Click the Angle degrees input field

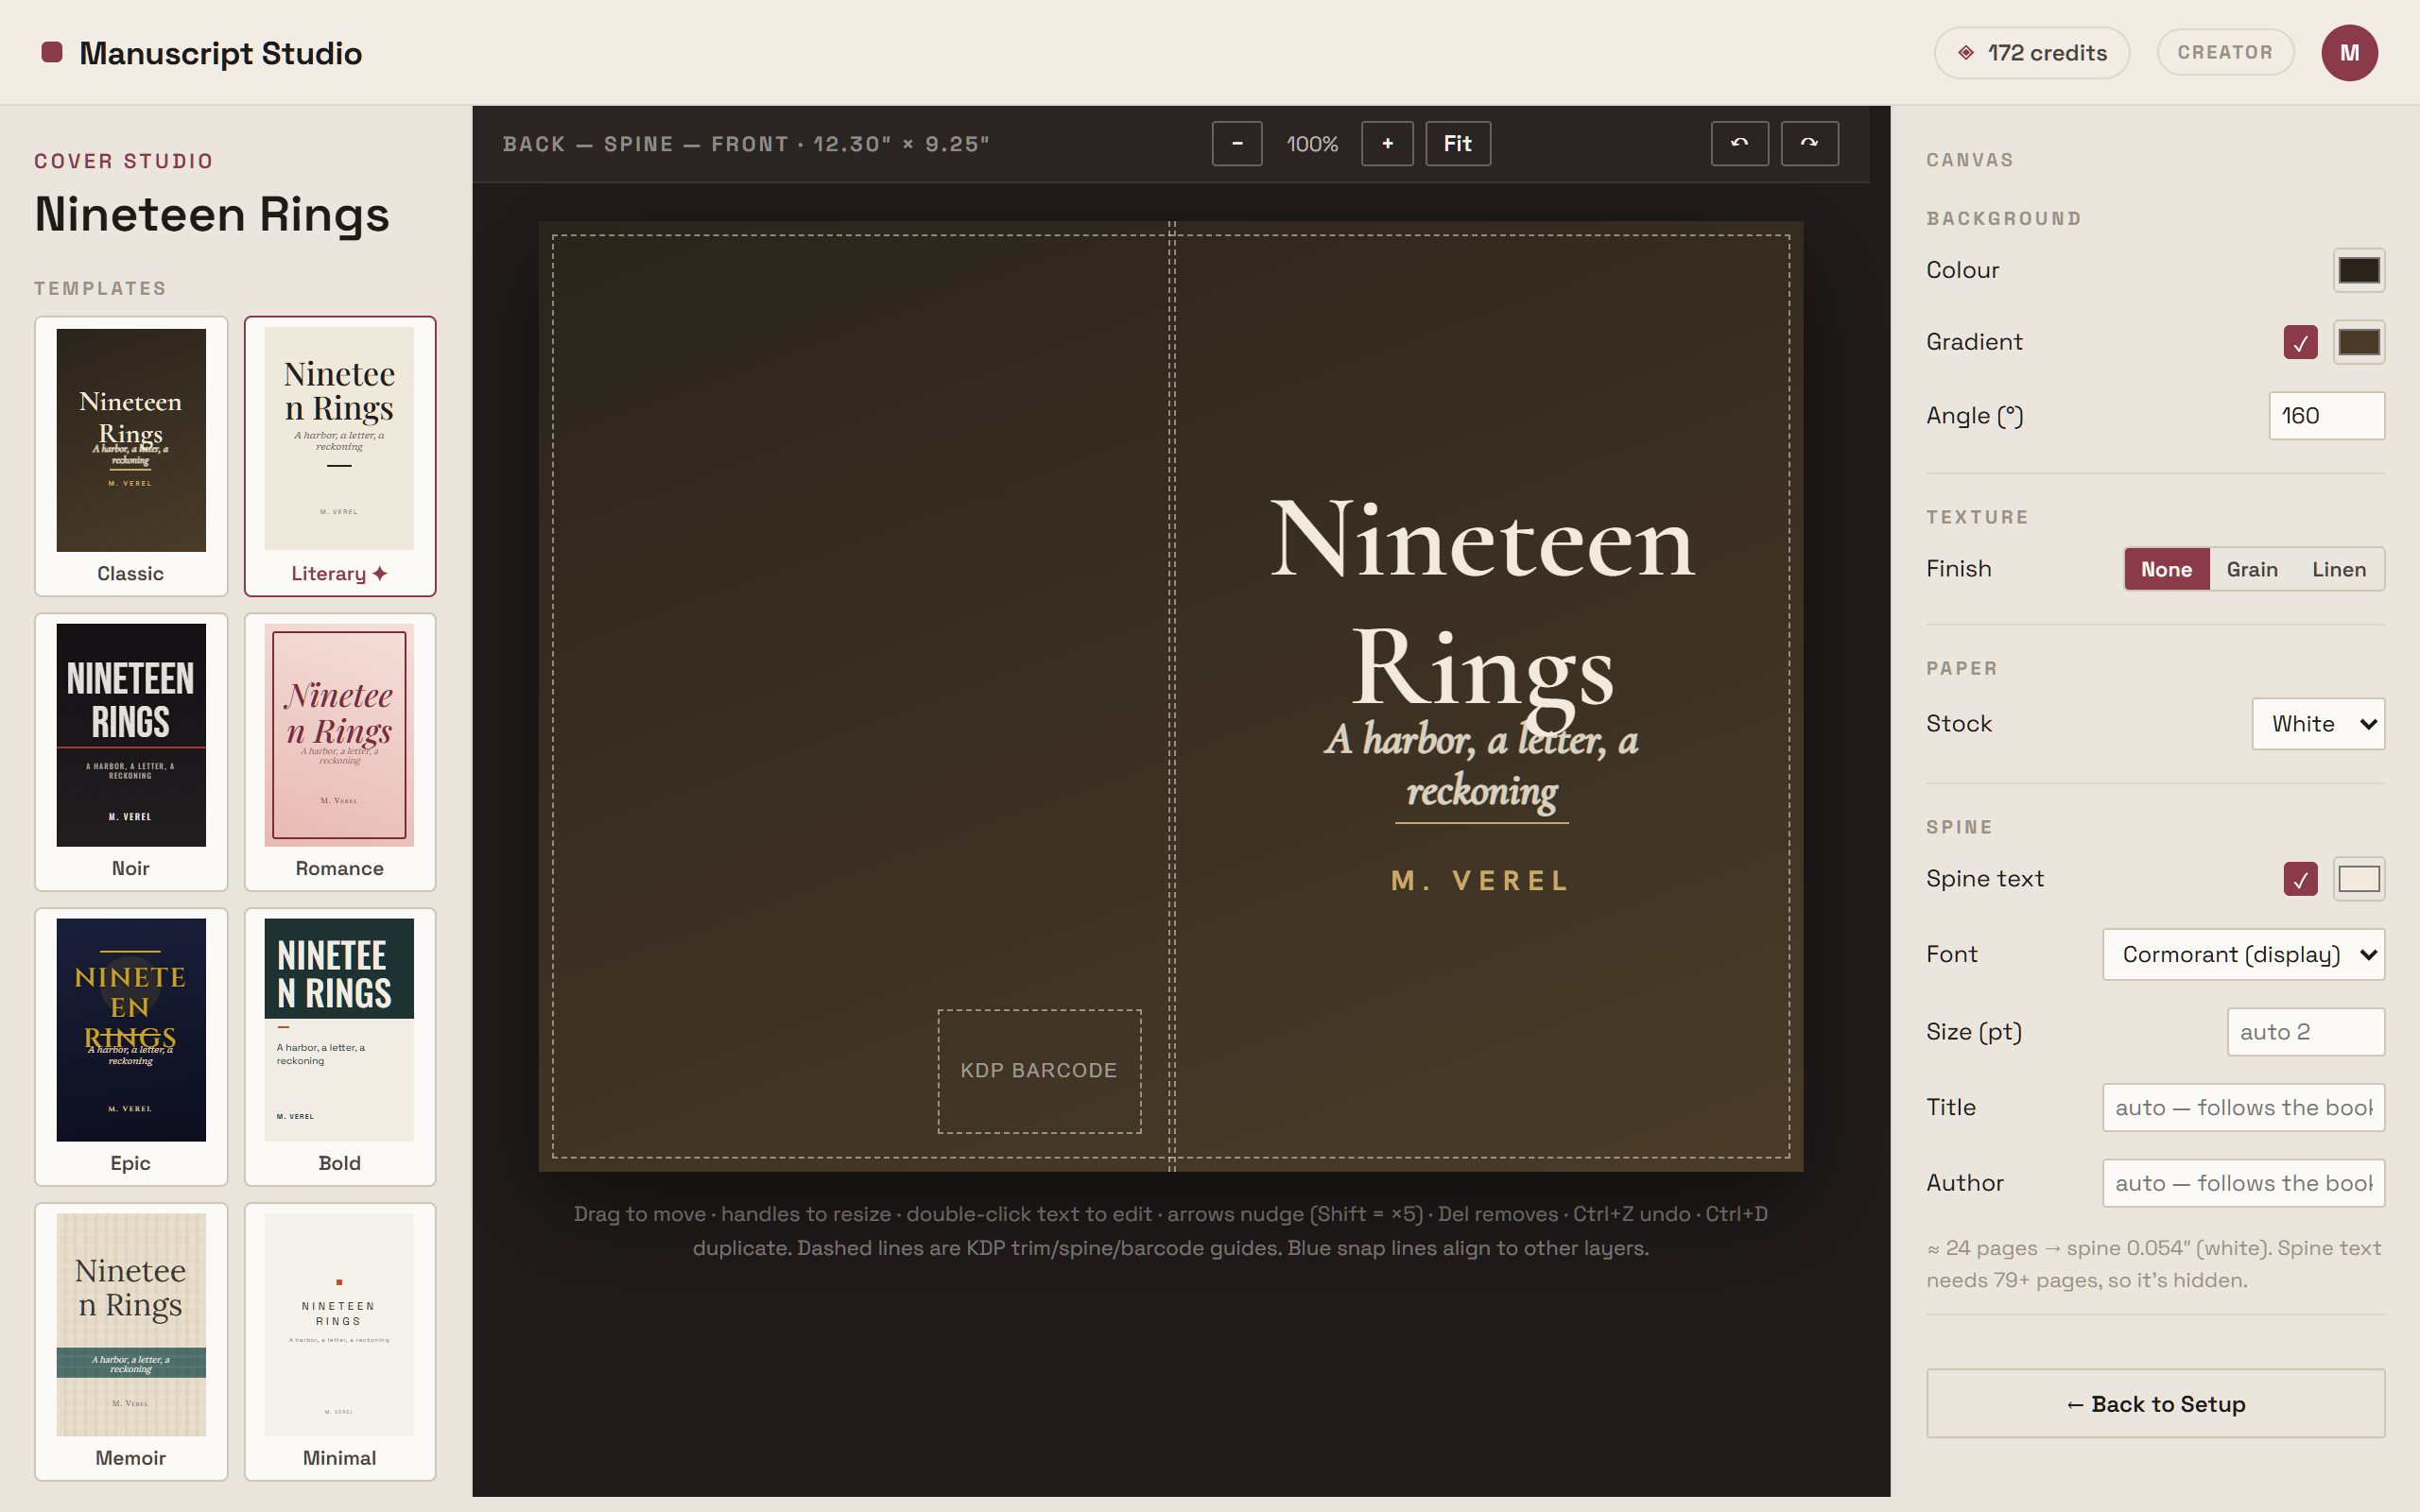tap(2326, 415)
